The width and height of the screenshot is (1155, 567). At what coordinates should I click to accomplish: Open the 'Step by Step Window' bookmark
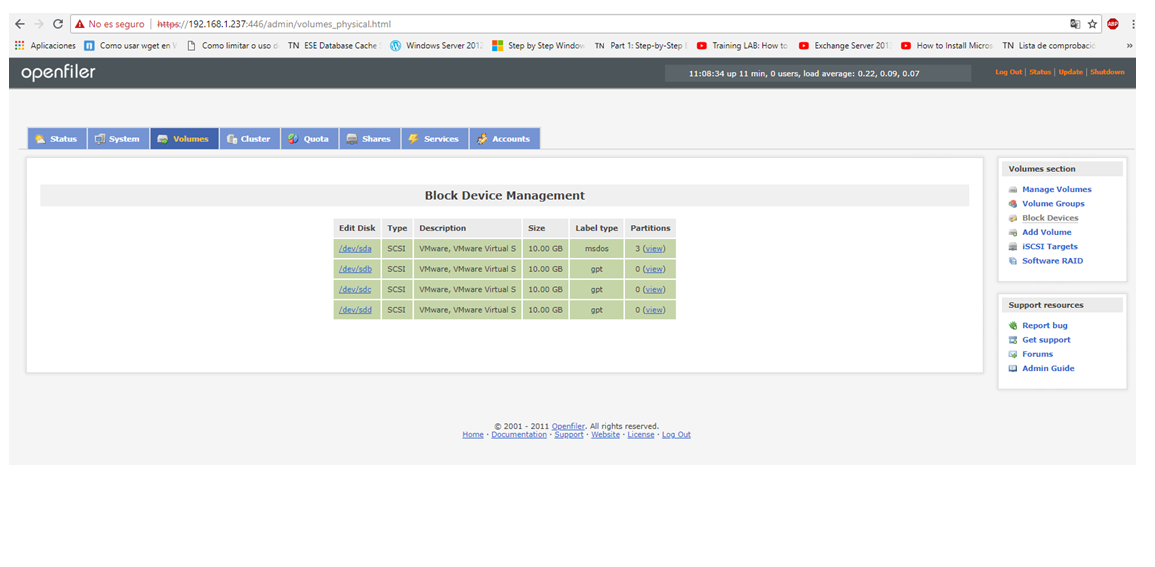[539, 45]
